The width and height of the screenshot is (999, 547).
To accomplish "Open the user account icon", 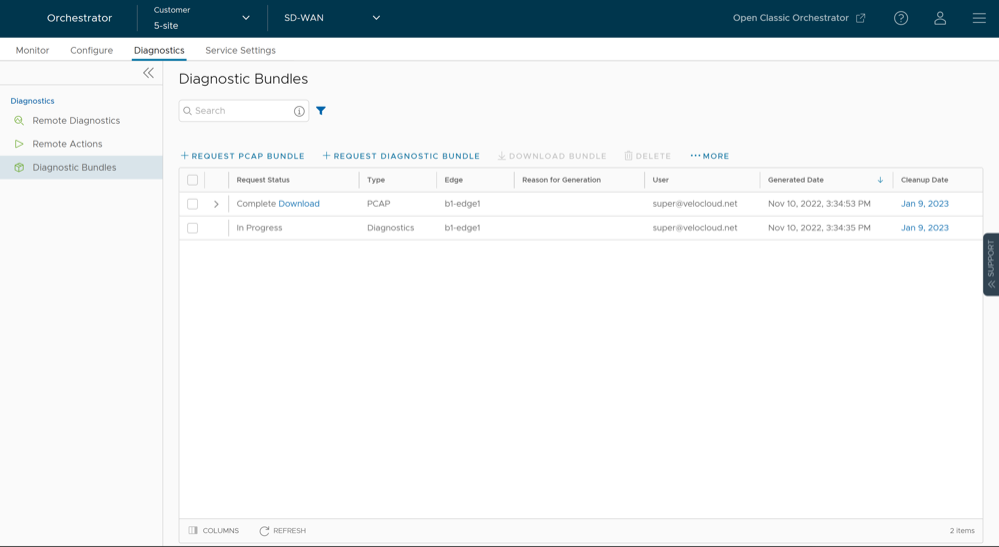I will 939,18.
